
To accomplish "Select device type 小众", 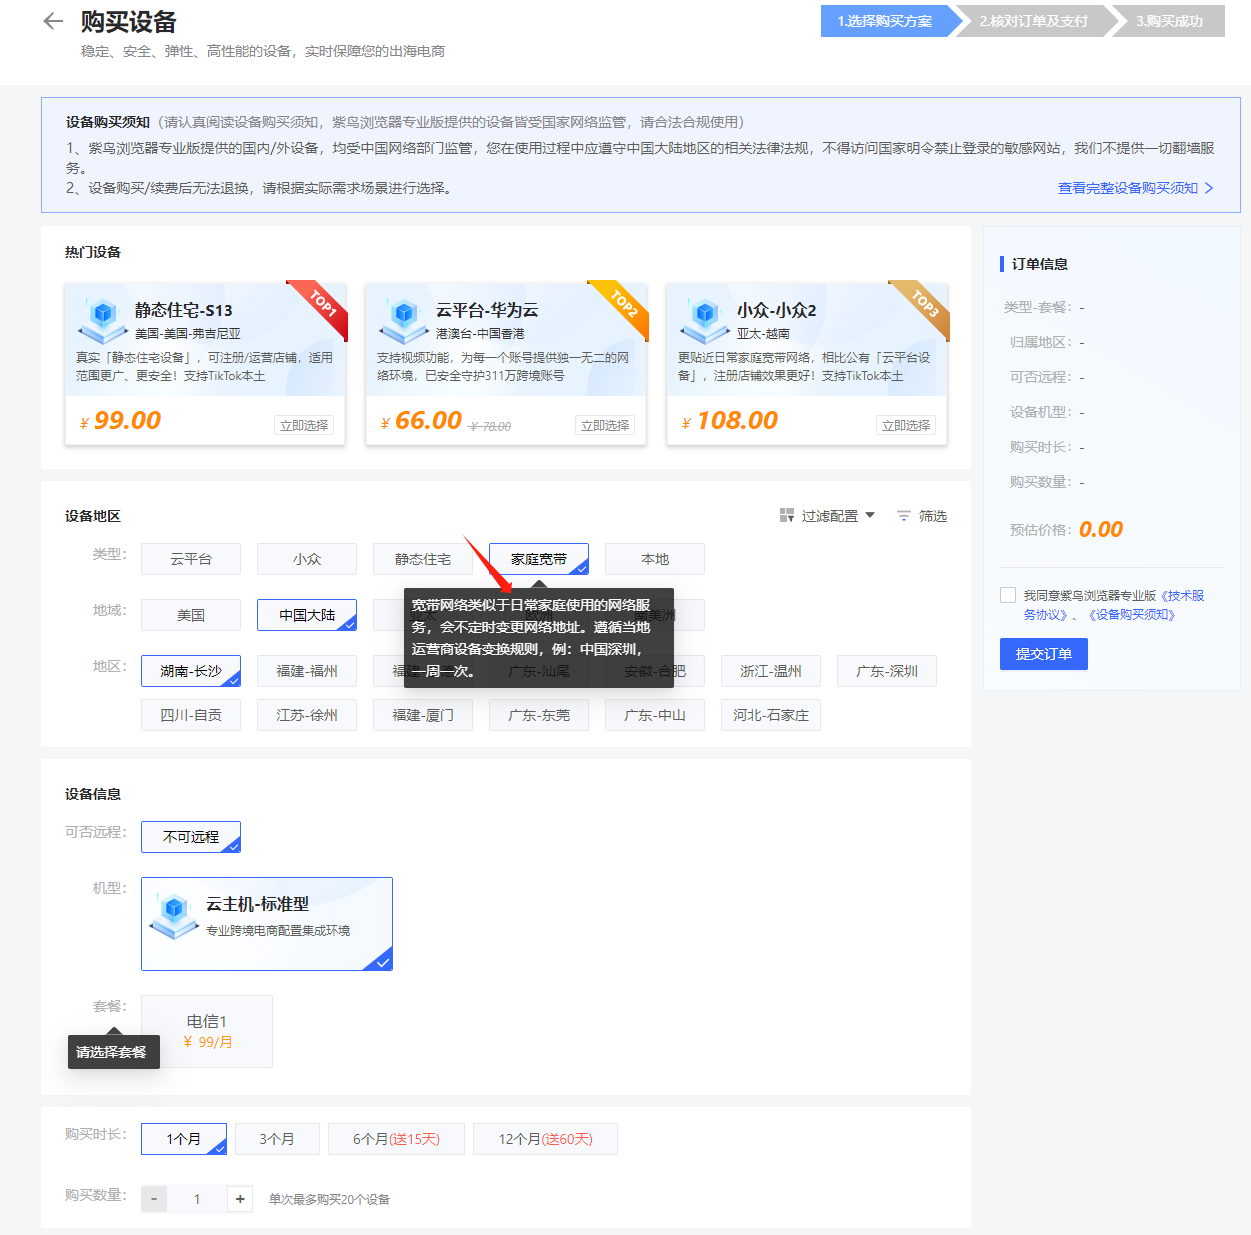I will coord(307,559).
